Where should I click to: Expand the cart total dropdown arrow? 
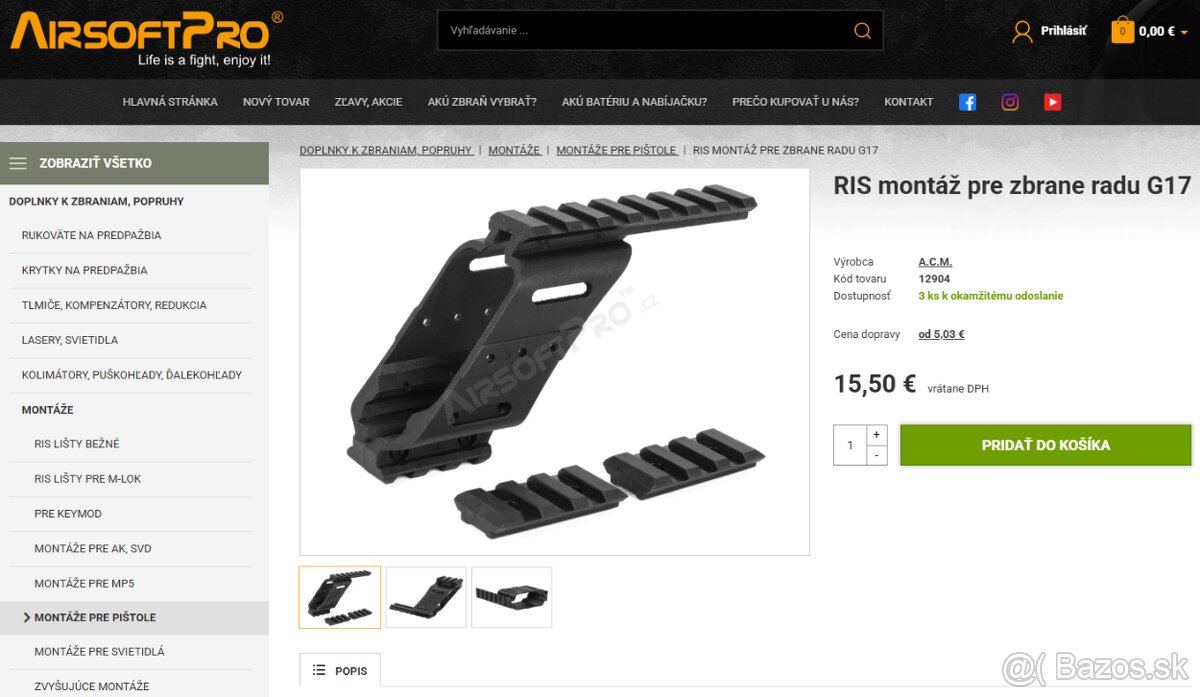coord(1185,32)
